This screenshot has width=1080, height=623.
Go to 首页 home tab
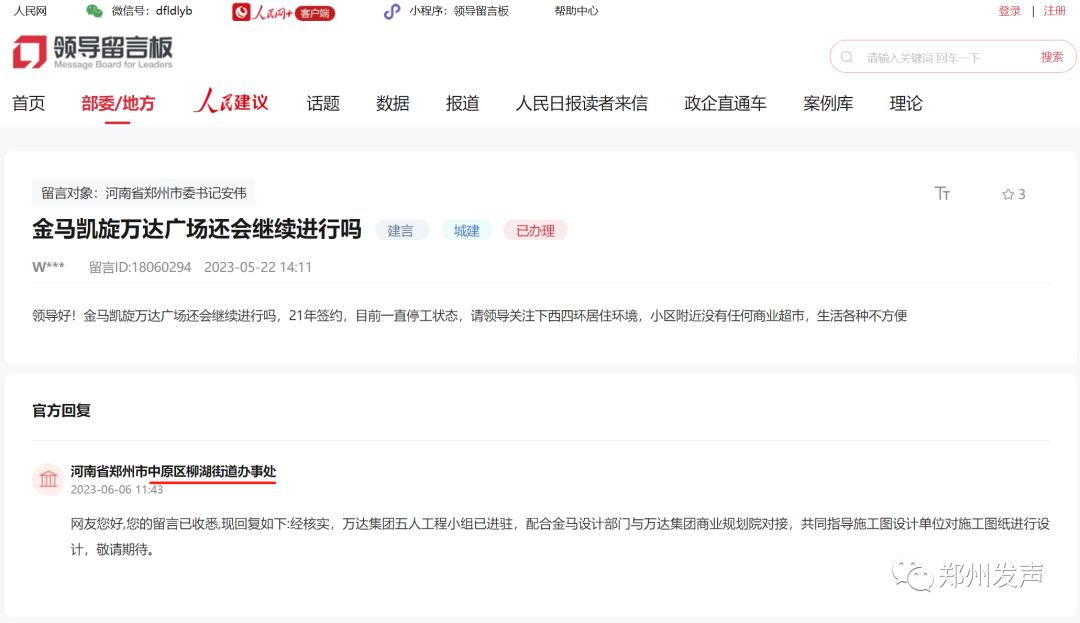28,103
